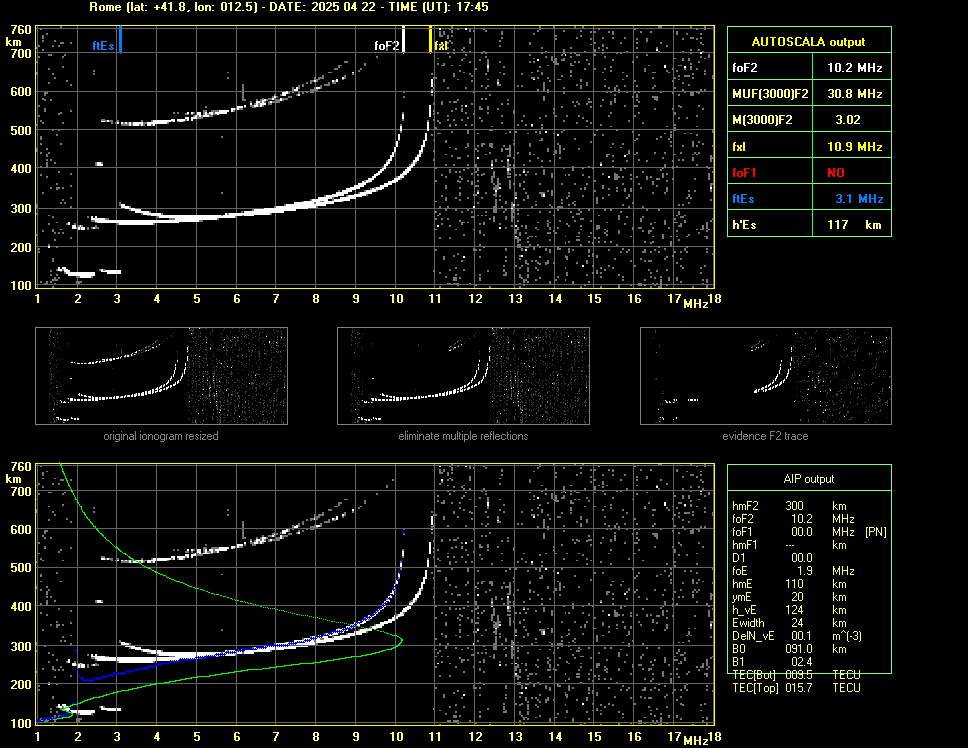Click the M(3000)F2 row label
968x748 pixels.
(x=762, y=120)
